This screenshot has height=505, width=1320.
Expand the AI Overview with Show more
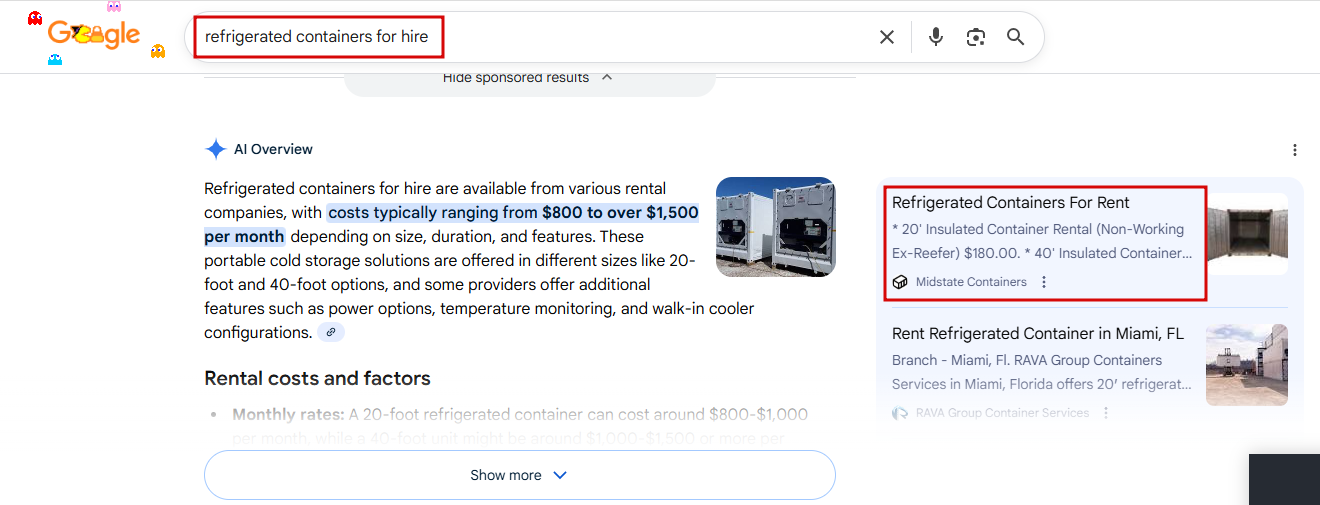pos(519,475)
